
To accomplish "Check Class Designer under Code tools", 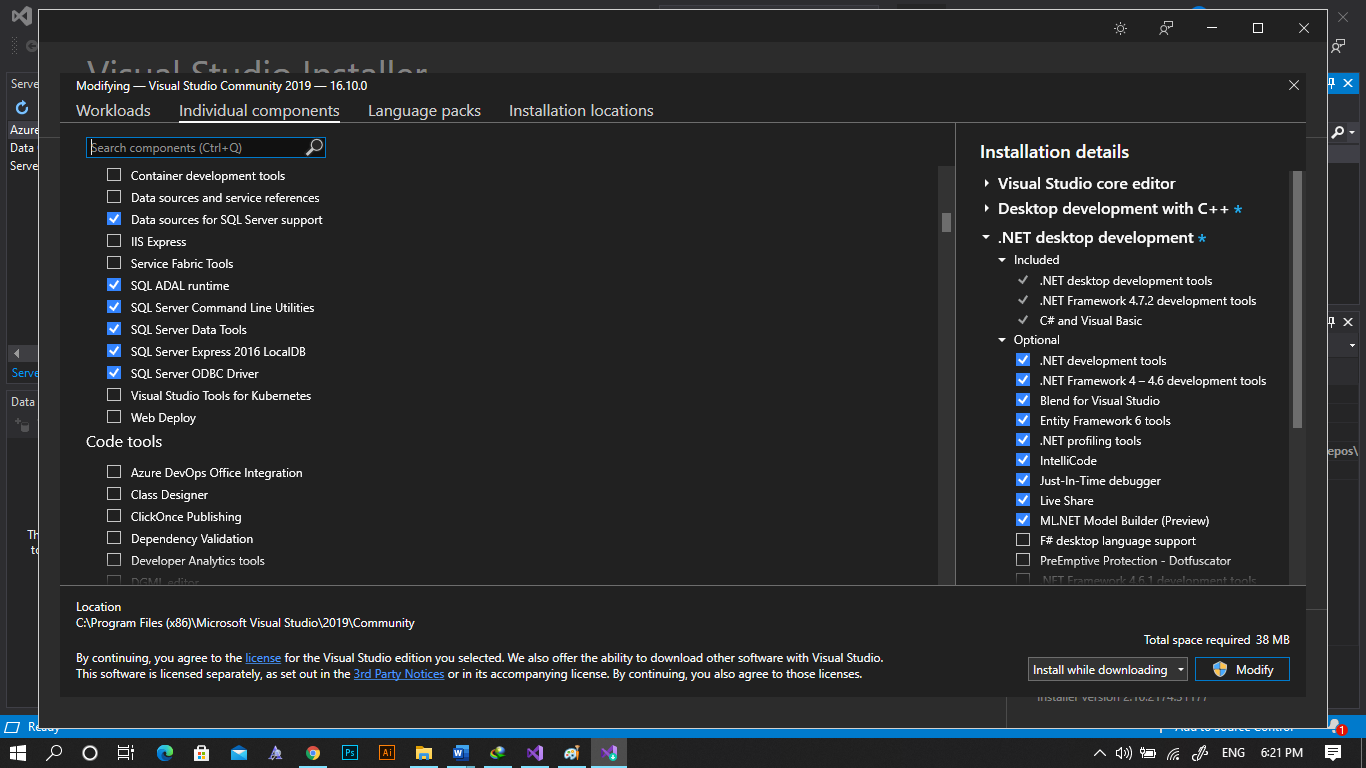I will pos(114,494).
